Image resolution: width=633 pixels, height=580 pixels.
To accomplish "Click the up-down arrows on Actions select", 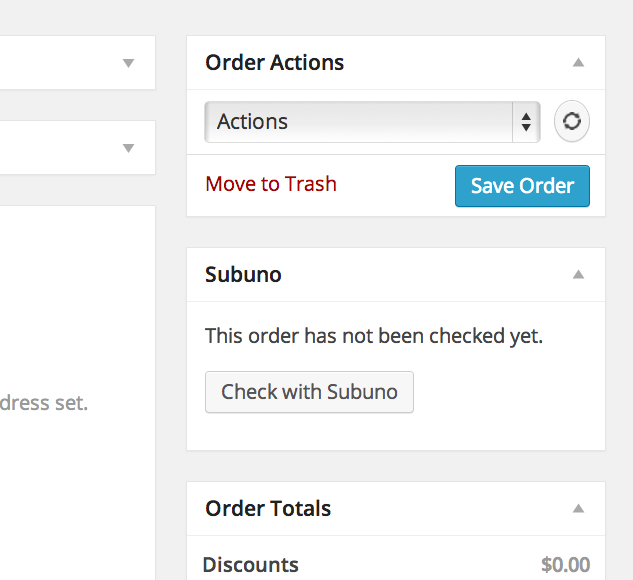I will 526,122.
